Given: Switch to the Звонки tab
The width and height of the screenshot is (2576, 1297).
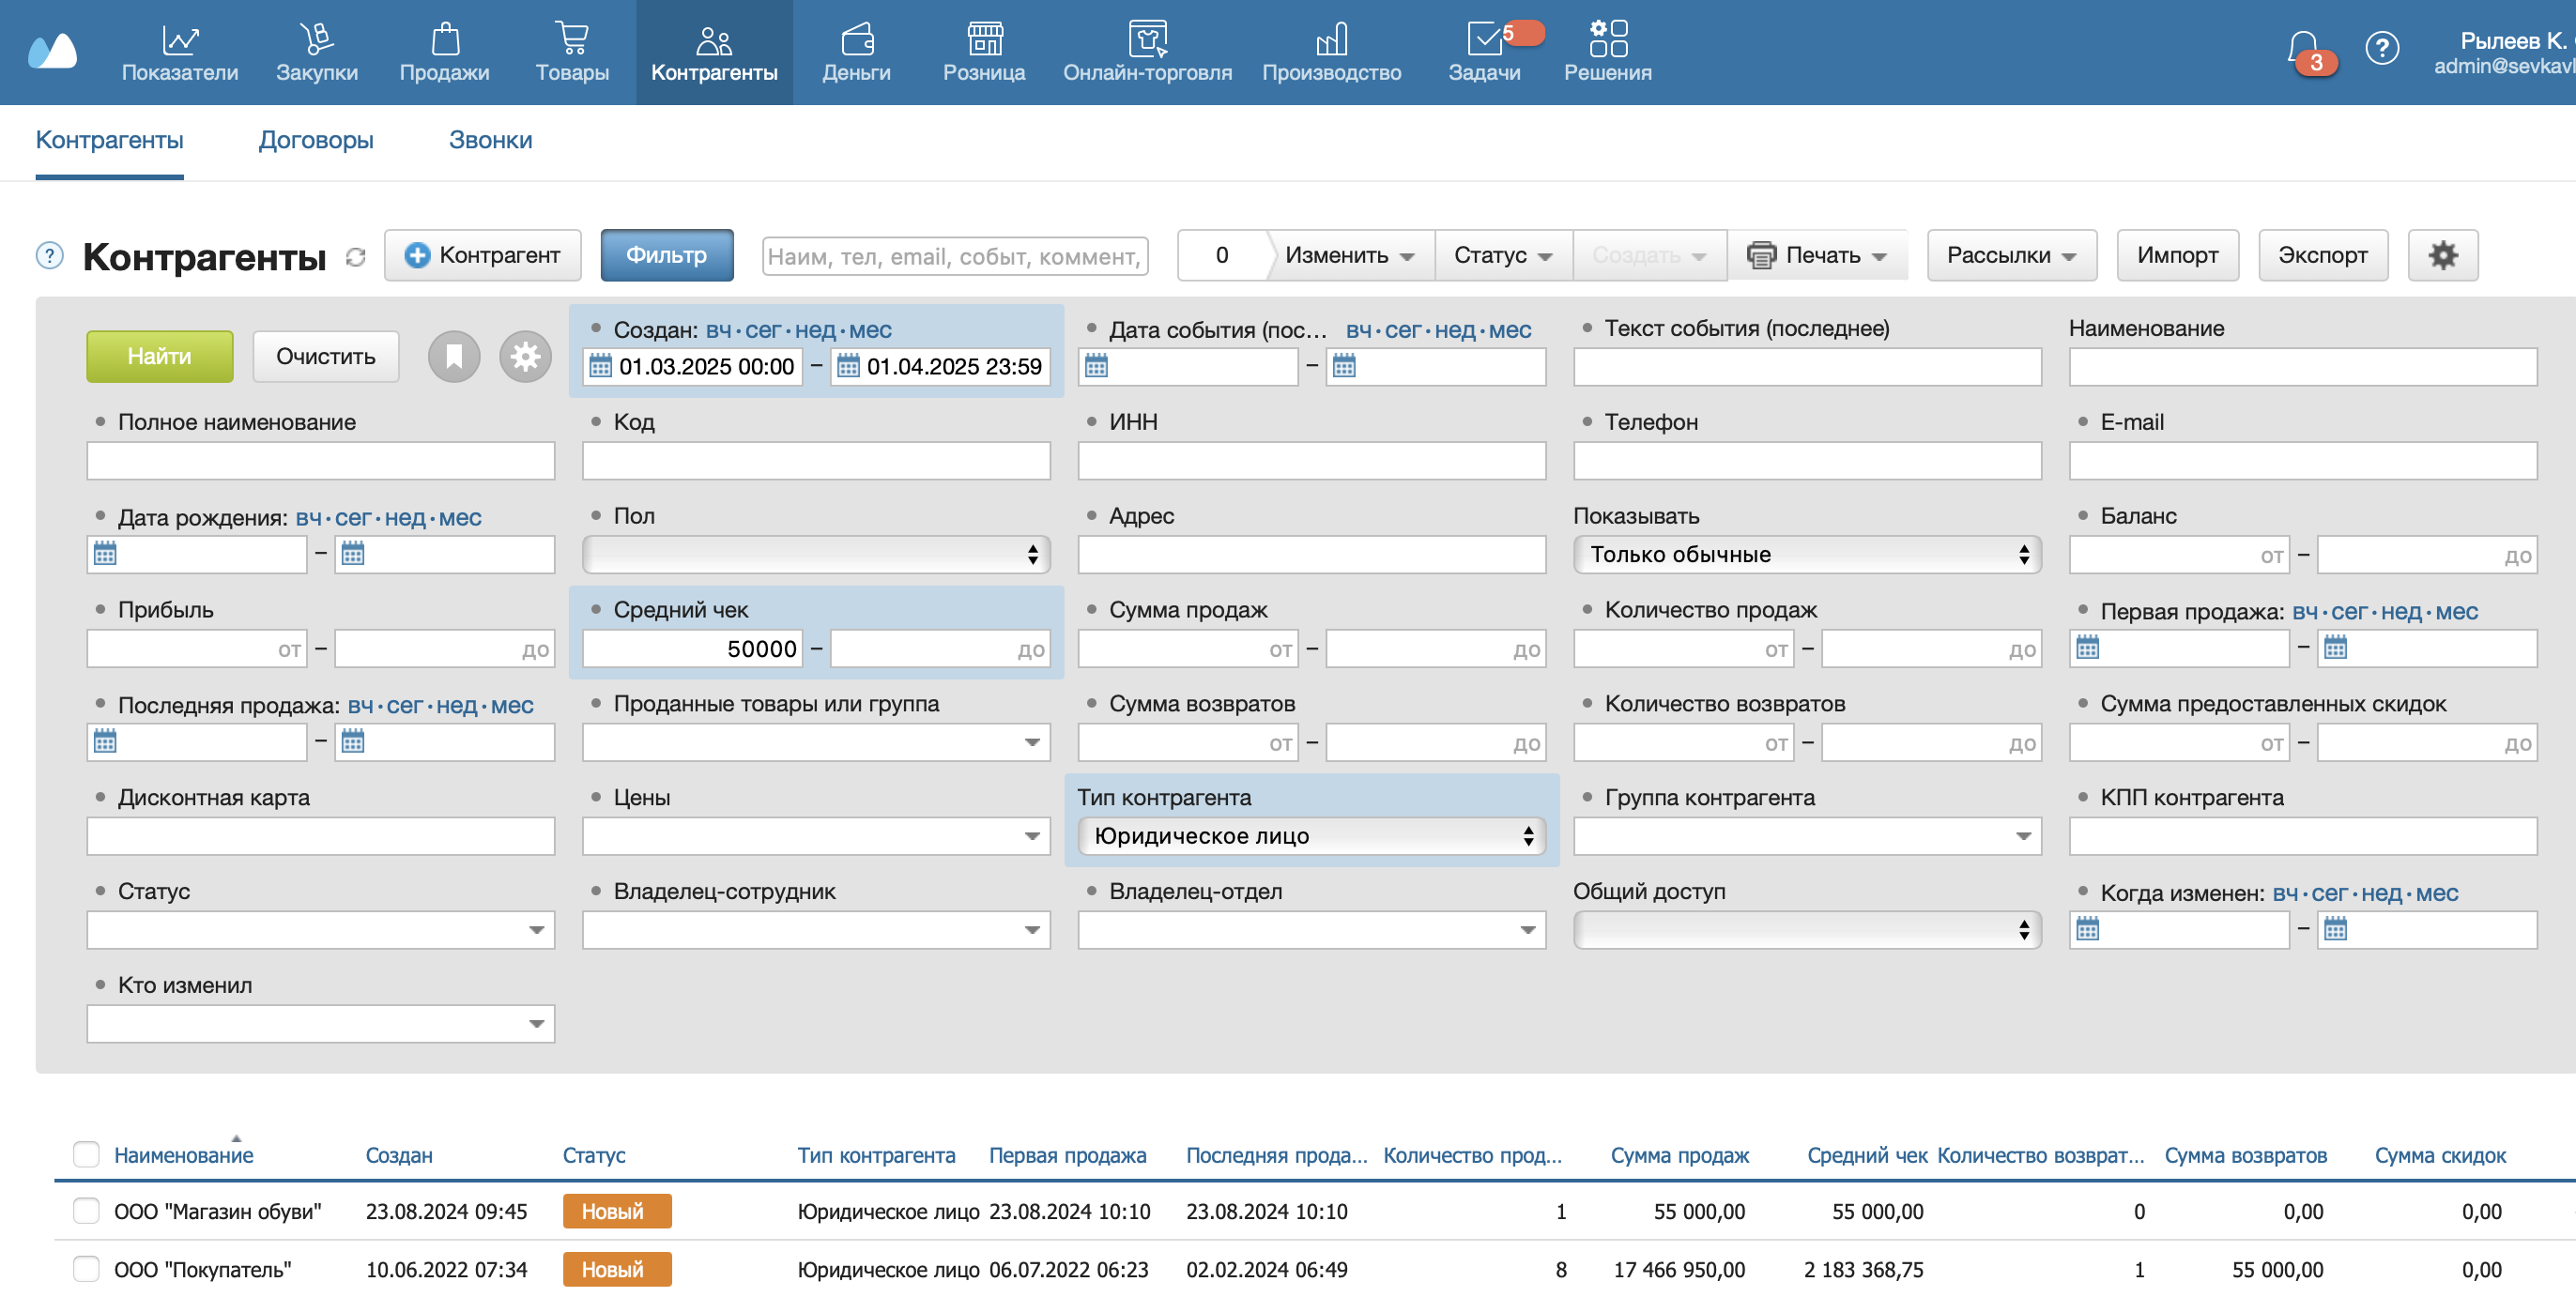Looking at the screenshot, I should 490,140.
